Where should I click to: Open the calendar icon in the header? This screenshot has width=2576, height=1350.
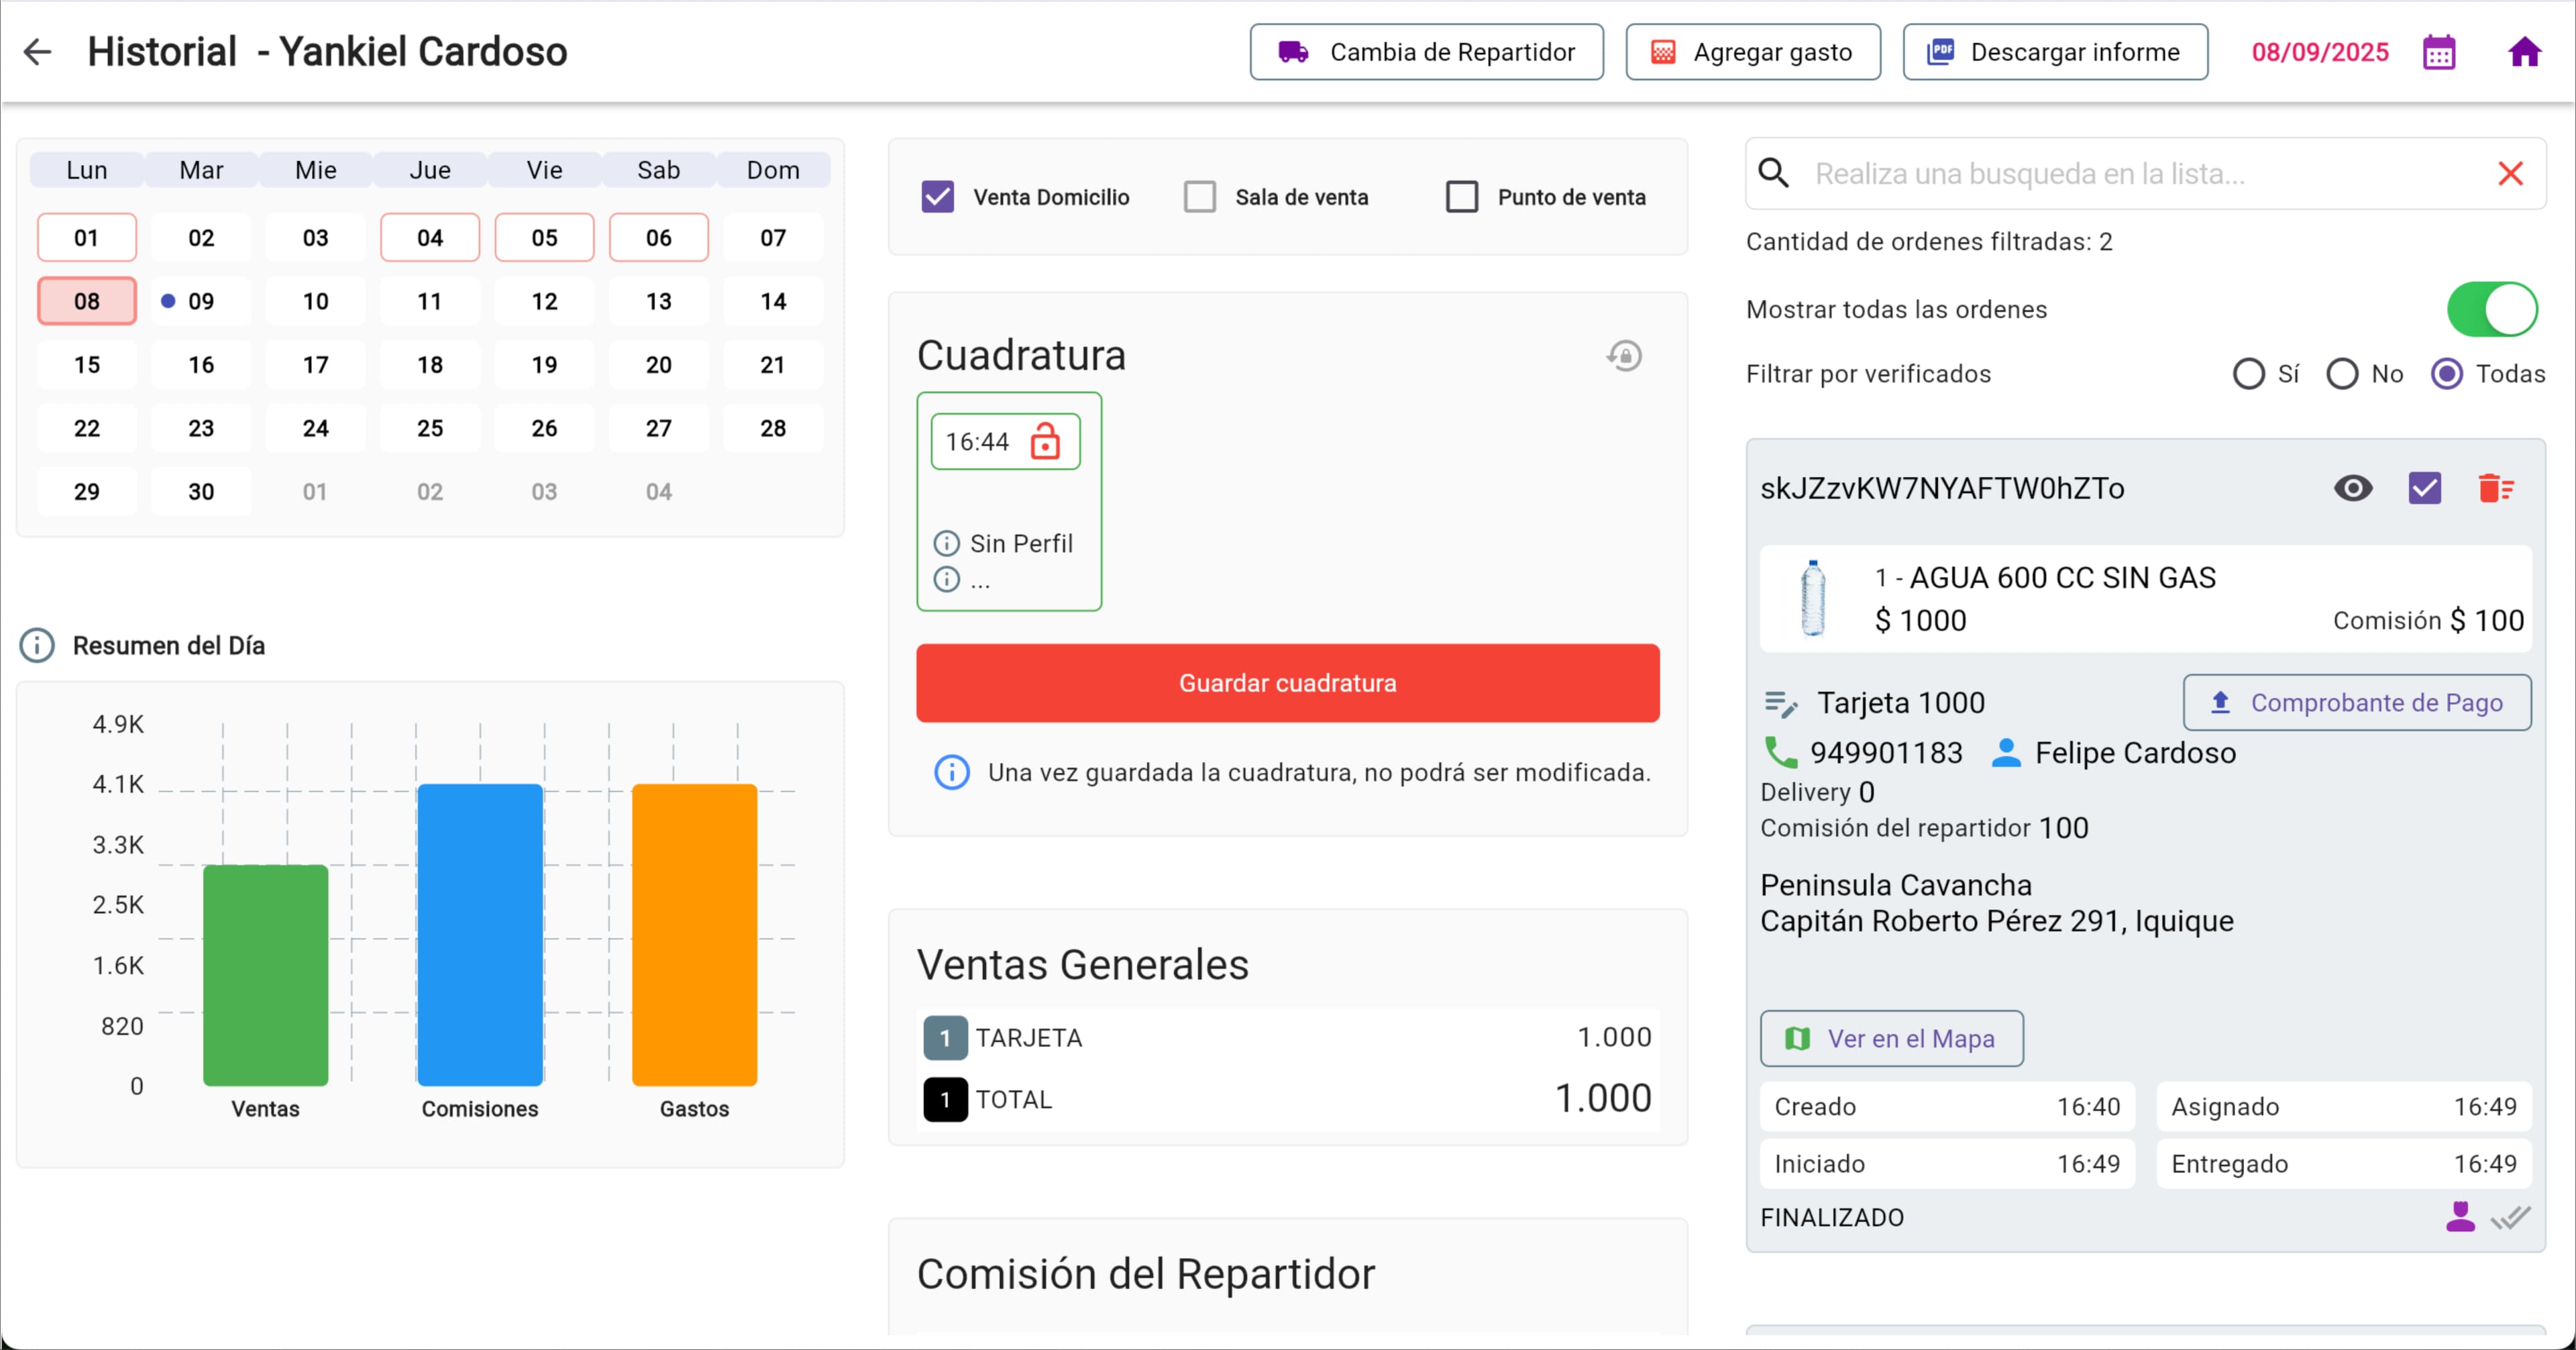pyautogui.click(x=2440, y=51)
